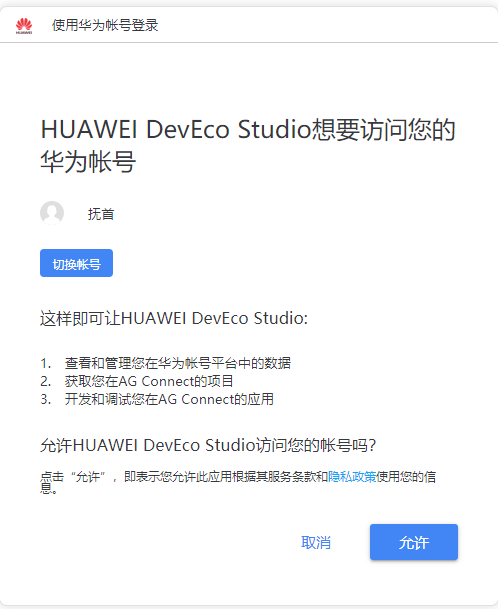The width and height of the screenshot is (498, 609).
Task: Select the username 抚首
Action: 101,214
